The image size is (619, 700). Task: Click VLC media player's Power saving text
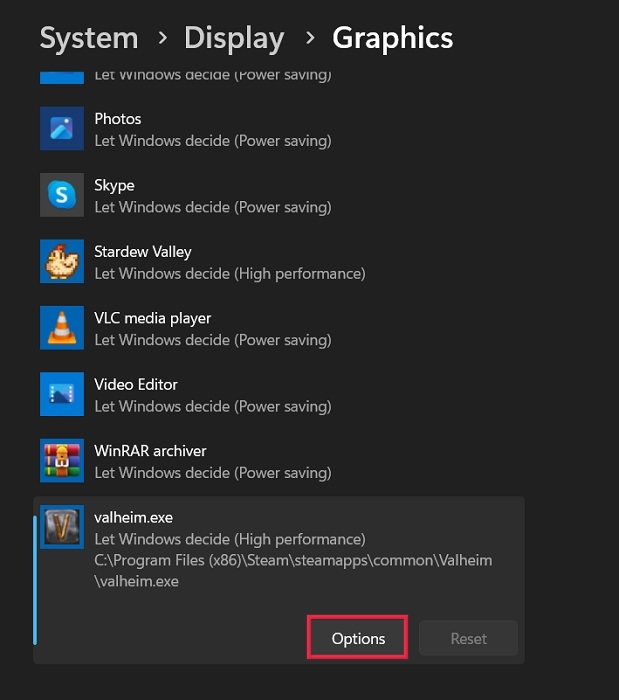[x=213, y=340]
